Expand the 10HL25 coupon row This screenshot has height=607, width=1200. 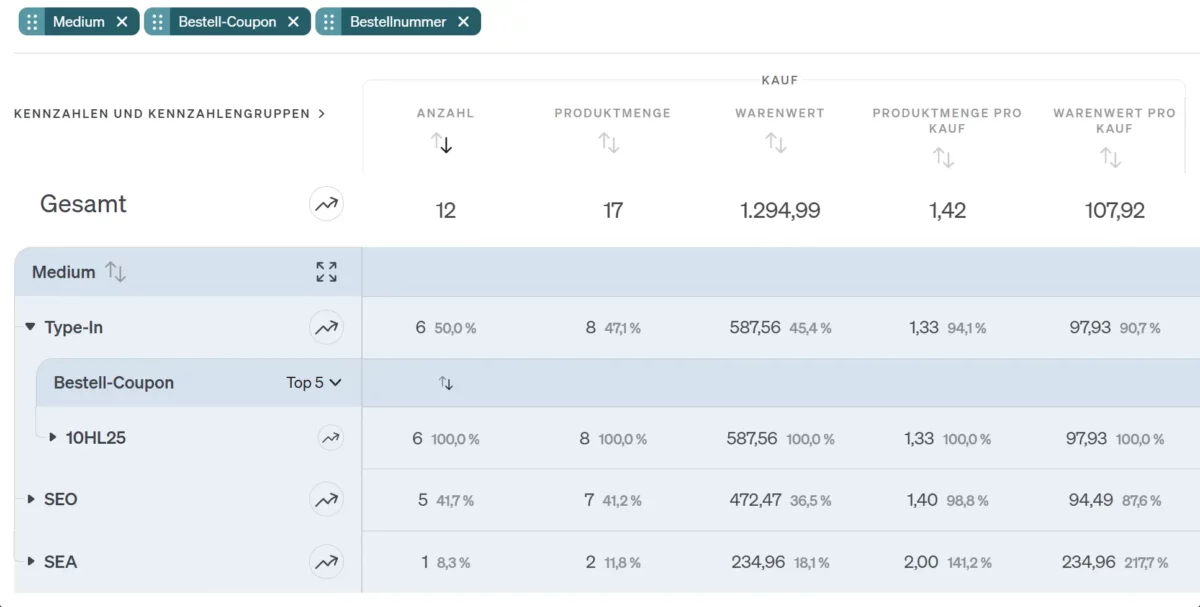tap(53, 437)
